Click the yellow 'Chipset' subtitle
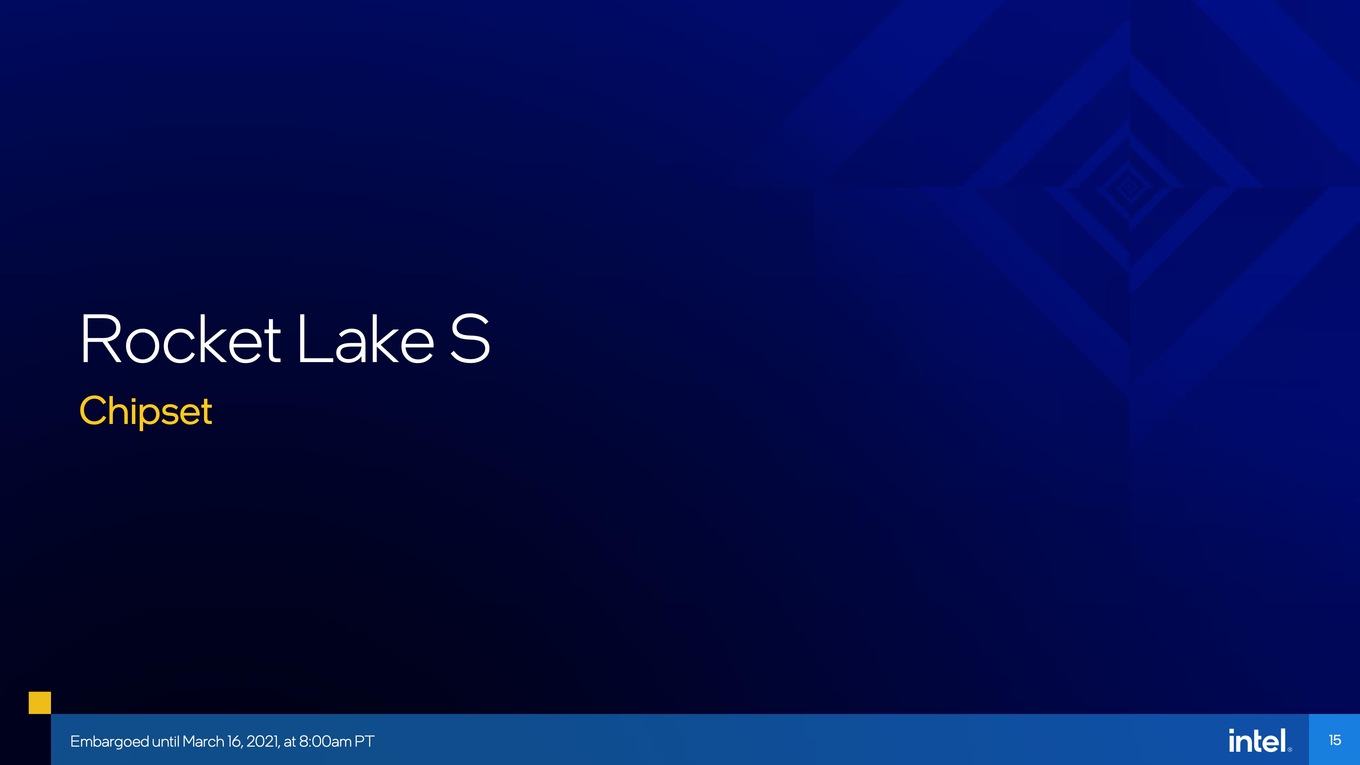 (x=146, y=412)
